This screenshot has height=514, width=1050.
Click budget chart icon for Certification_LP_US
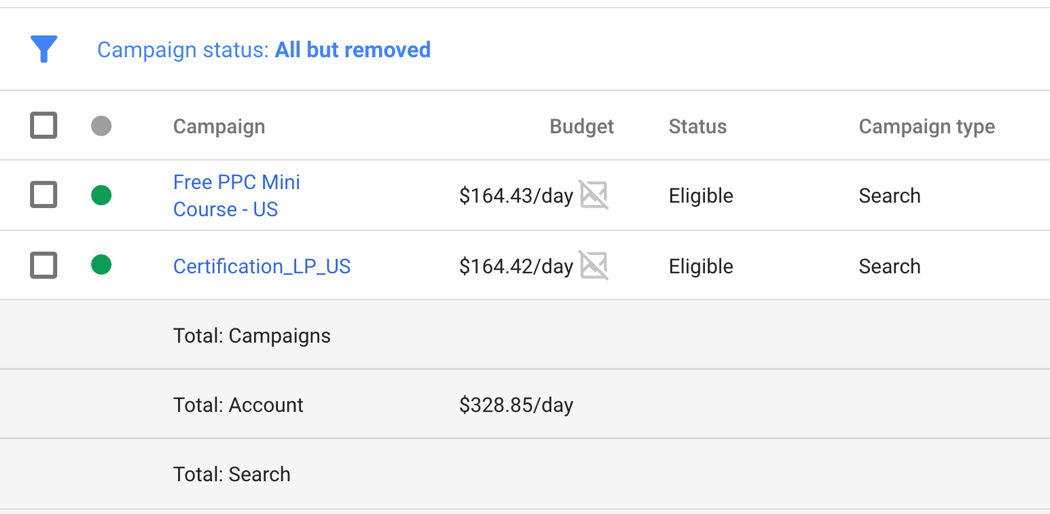[x=593, y=266]
